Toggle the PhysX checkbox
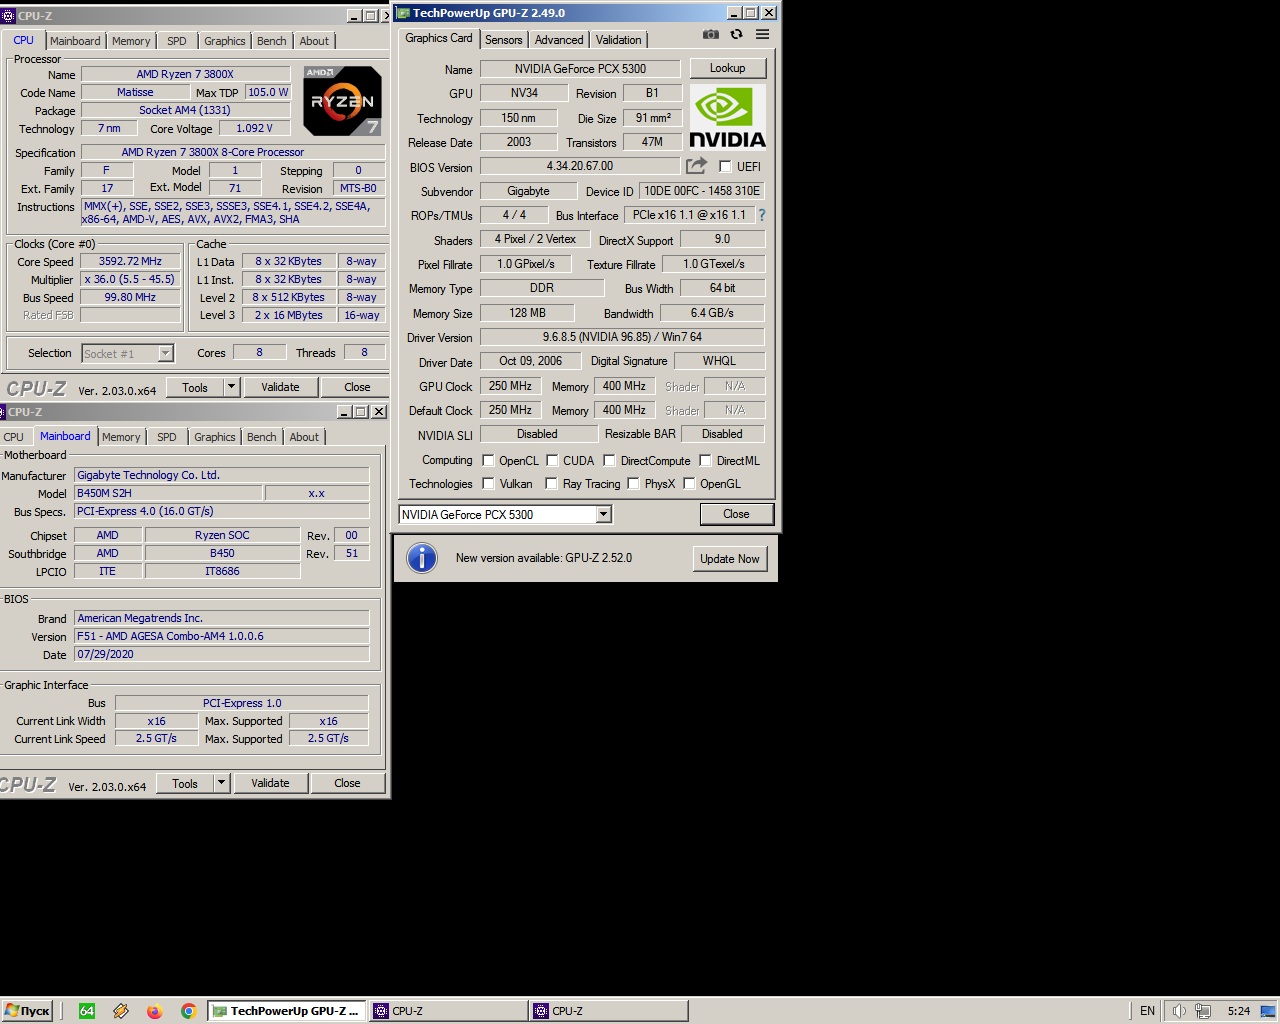 633,484
